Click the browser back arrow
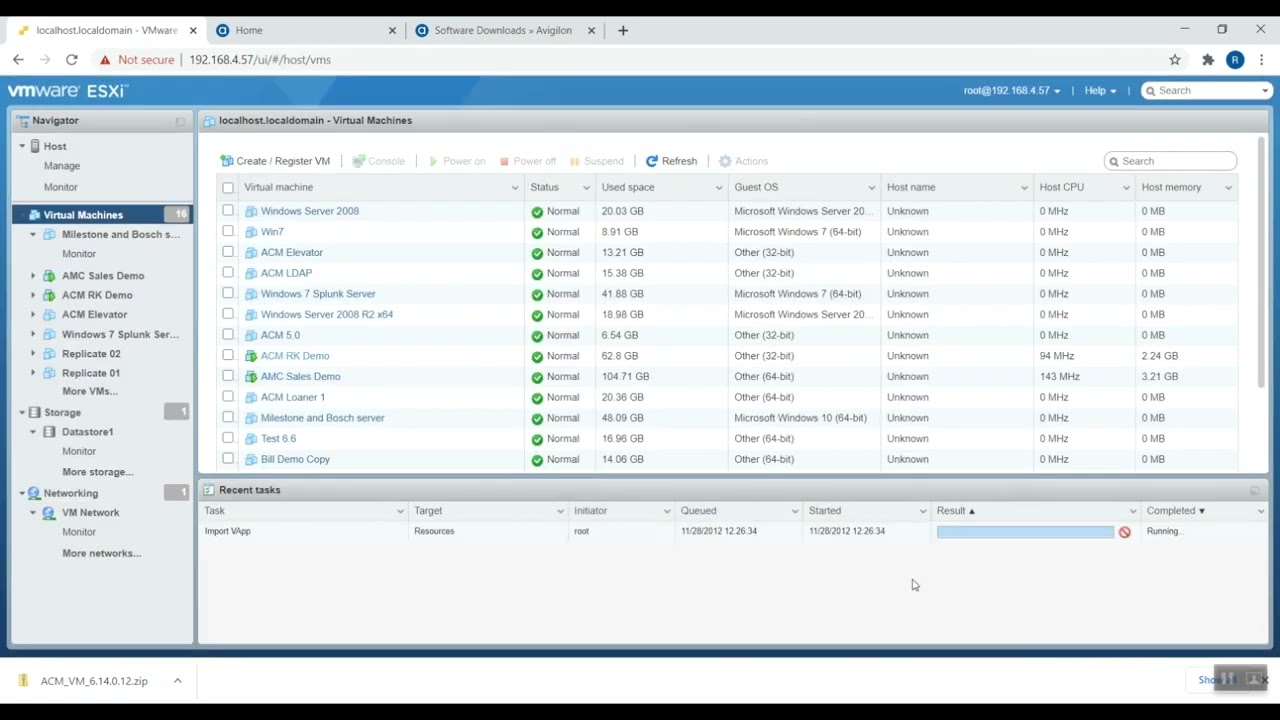This screenshot has width=1280, height=720. 18,60
